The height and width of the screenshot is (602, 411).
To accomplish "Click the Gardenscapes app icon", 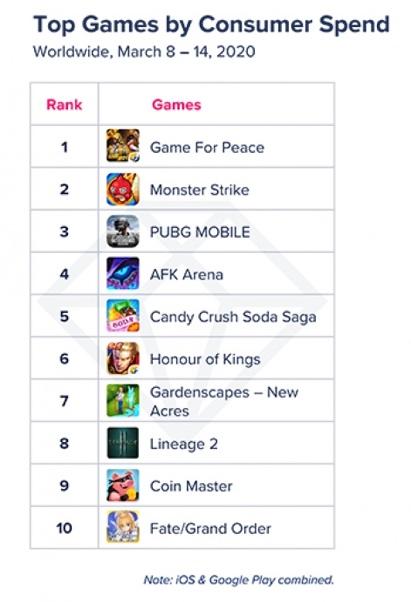I will (123, 400).
